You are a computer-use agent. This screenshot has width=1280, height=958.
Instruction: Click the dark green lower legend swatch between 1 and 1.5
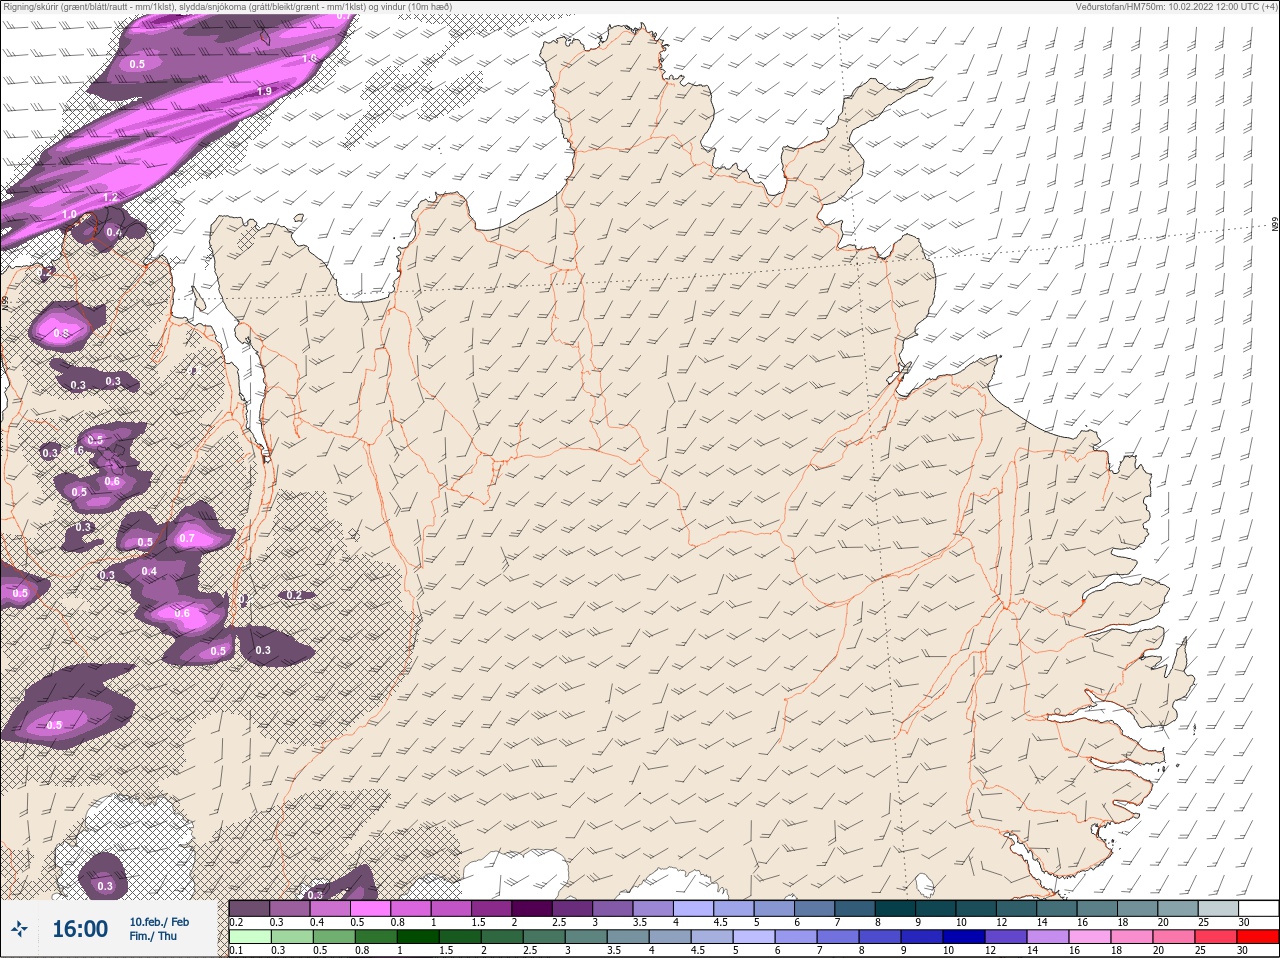tap(418, 937)
